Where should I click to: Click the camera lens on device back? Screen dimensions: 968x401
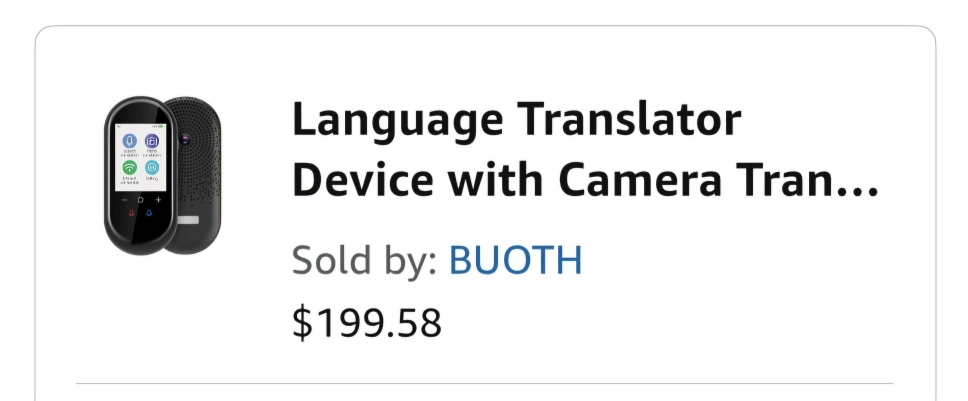coord(185,140)
